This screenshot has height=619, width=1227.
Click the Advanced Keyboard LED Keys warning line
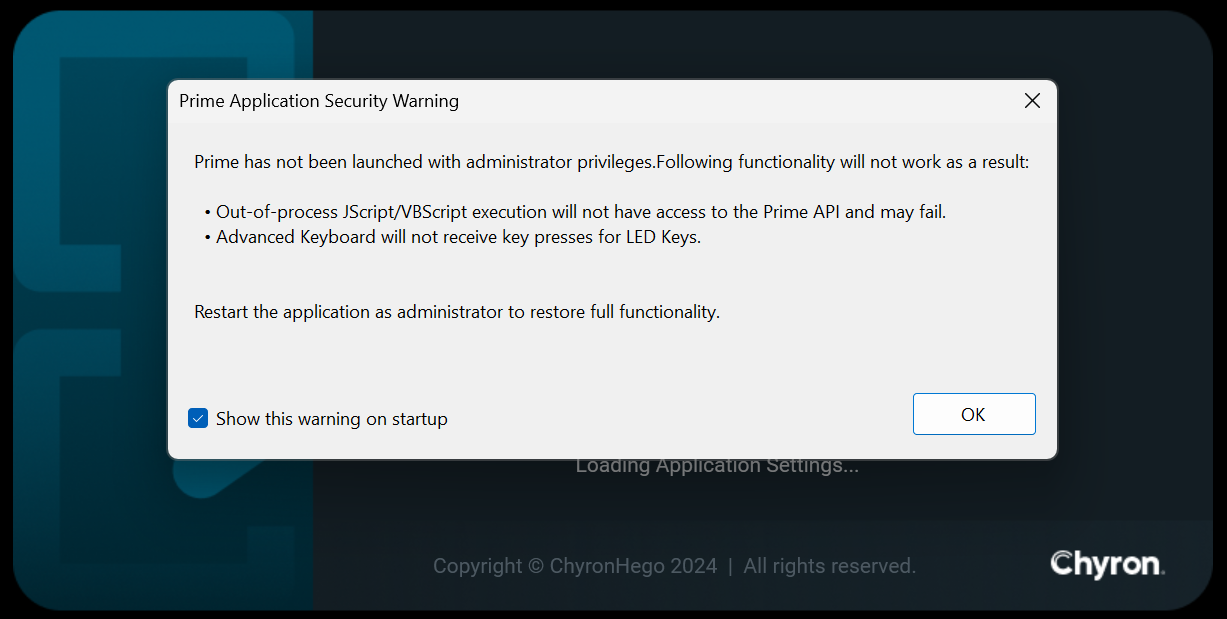click(458, 237)
